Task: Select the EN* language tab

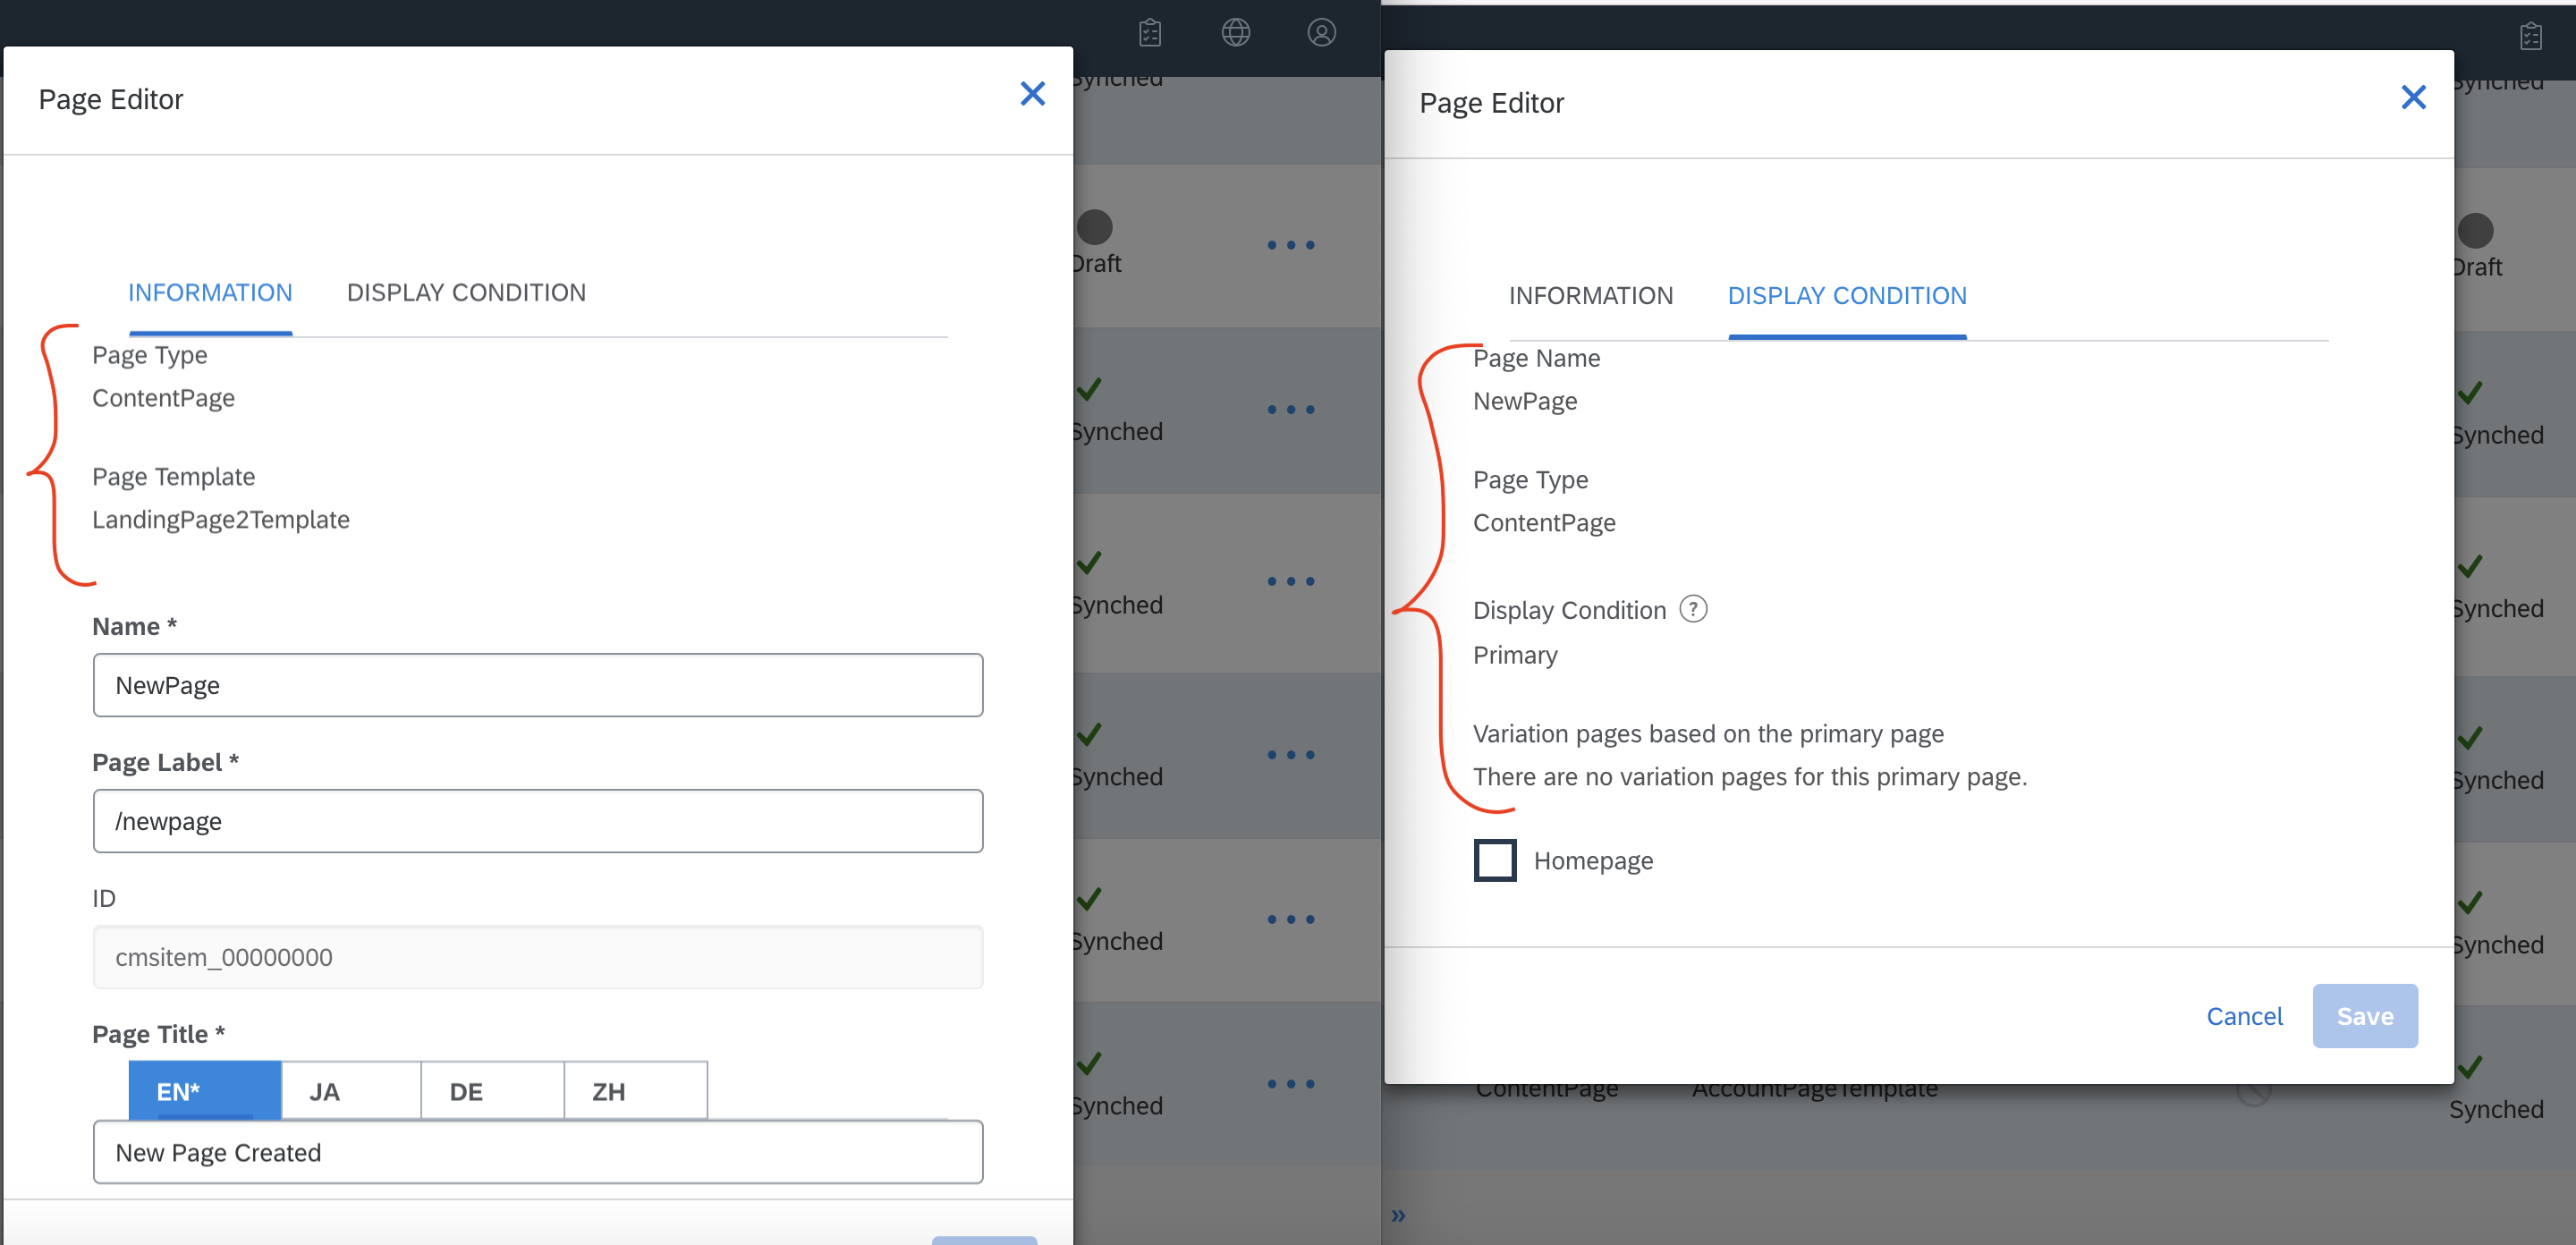Action: coord(204,1090)
